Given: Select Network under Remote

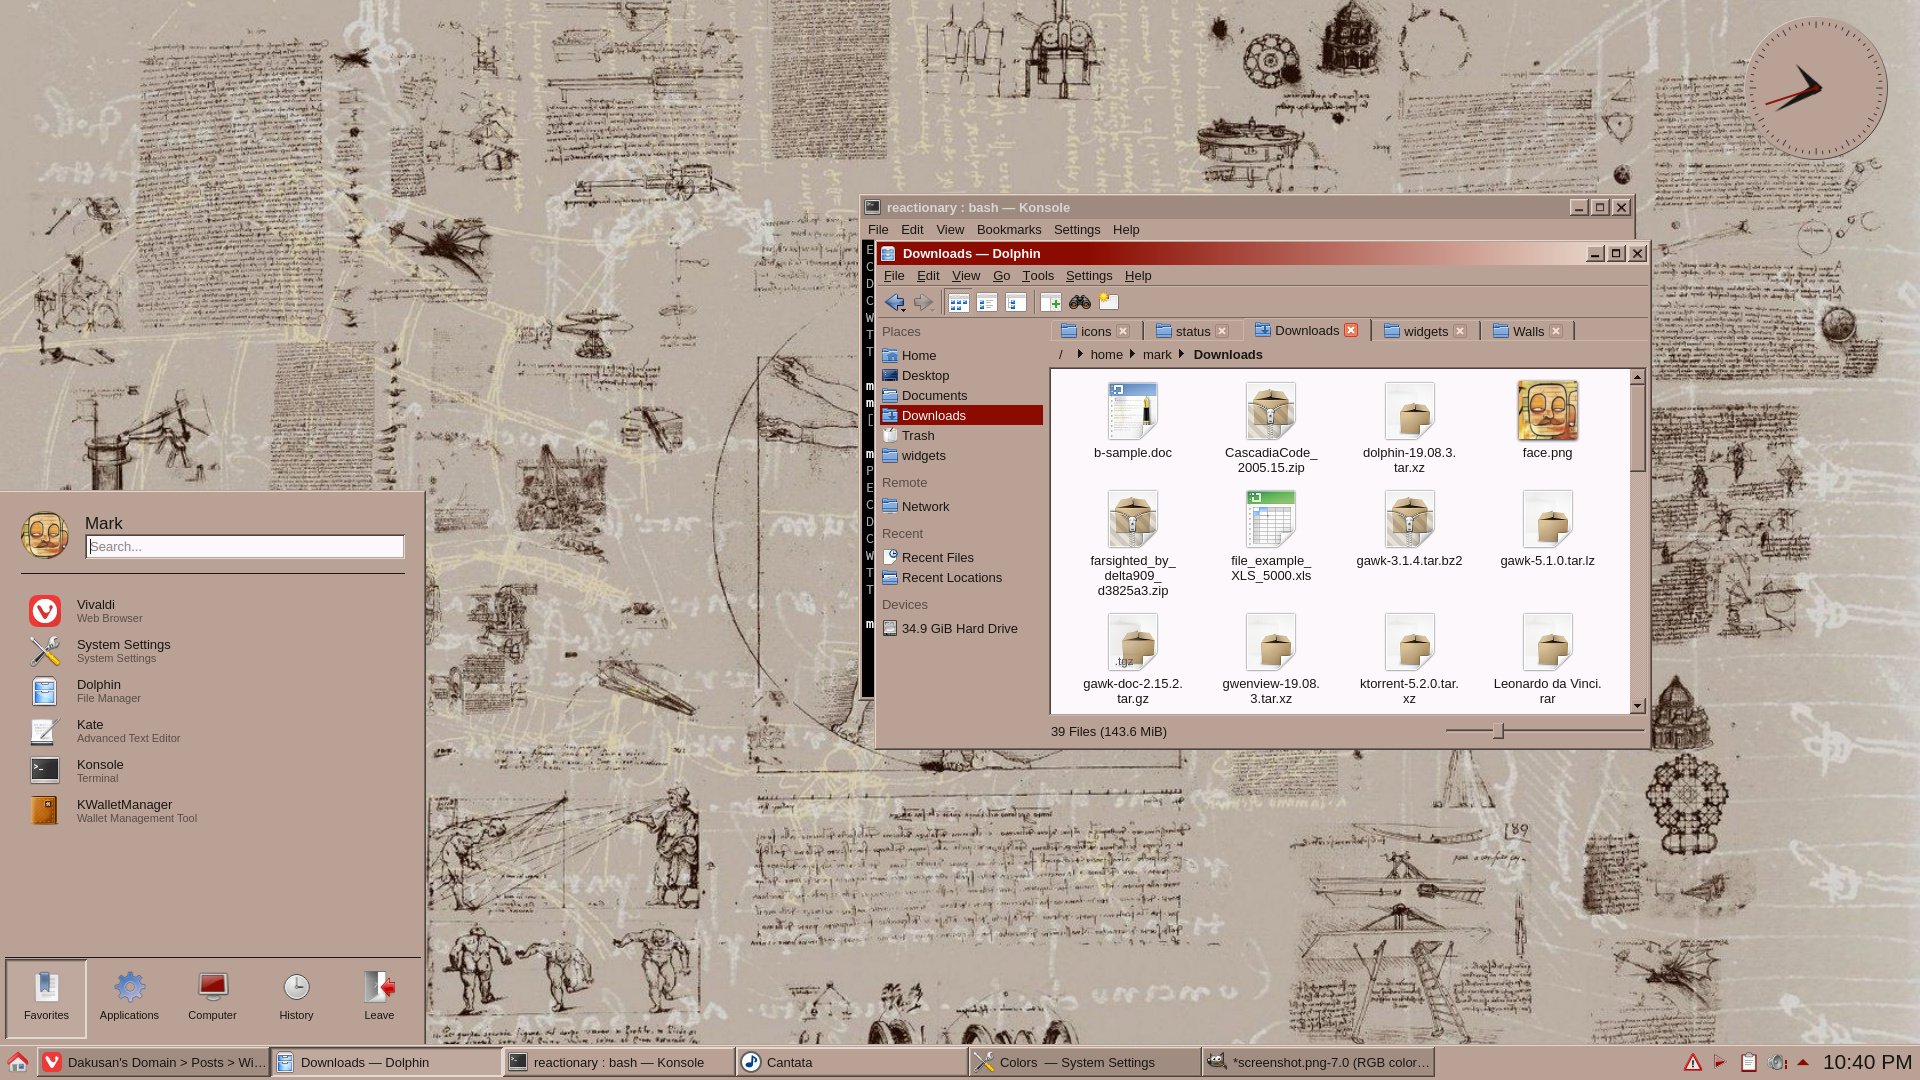Looking at the screenshot, I should coord(961,506).
